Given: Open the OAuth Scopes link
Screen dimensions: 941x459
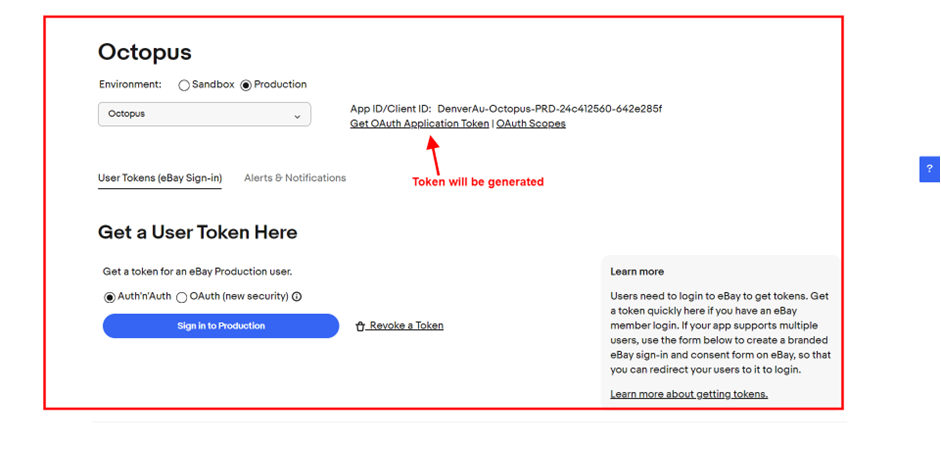Looking at the screenshot, I should [x=531, y=124].
